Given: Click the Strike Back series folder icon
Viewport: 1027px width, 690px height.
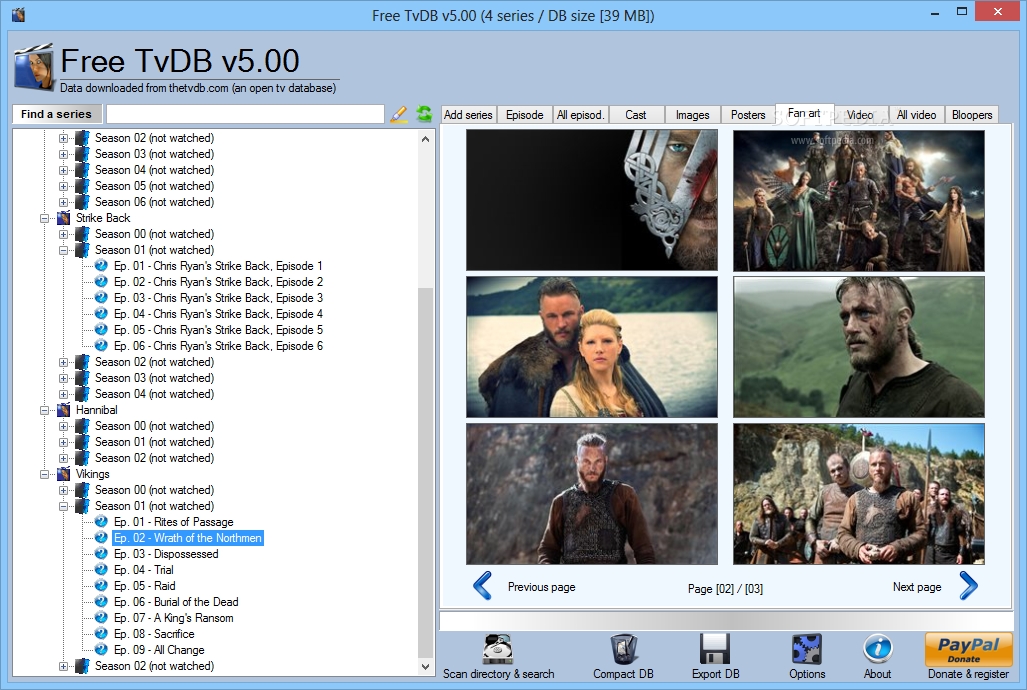Looking at the screenshot, I should (x=64, y=218).
